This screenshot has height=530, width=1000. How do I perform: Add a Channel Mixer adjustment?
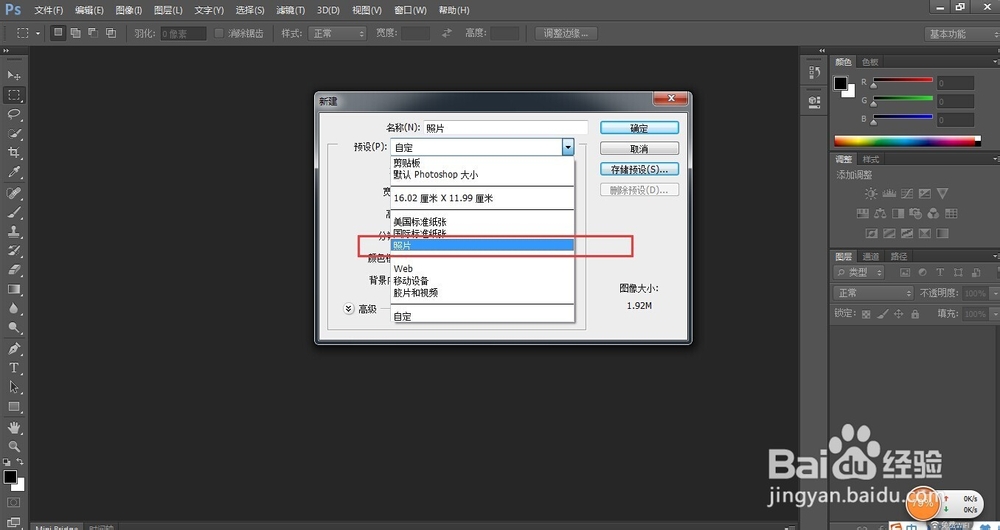click(x=933, y=214)
